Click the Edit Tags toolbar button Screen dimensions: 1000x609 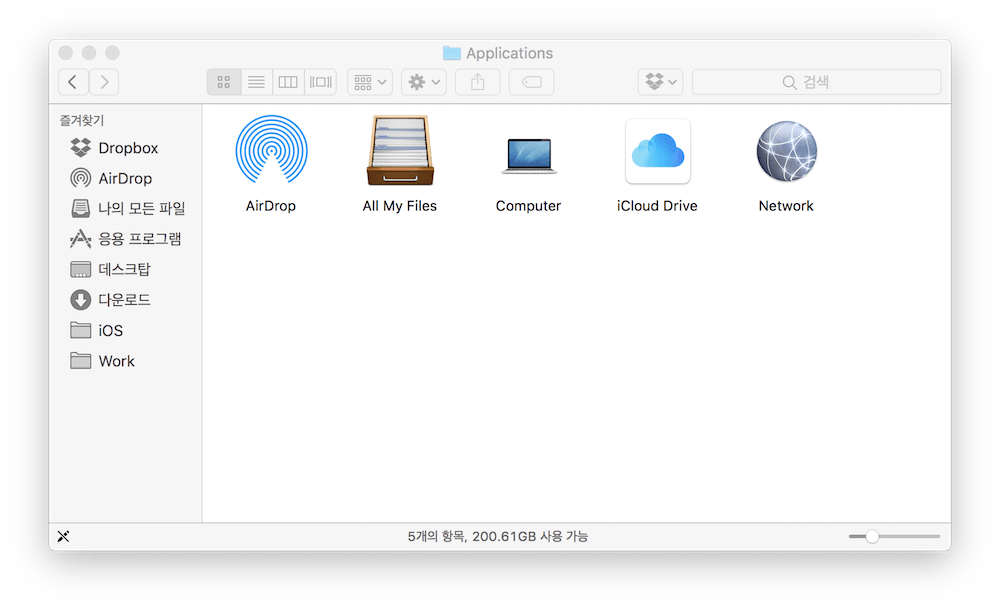(531, 82)
